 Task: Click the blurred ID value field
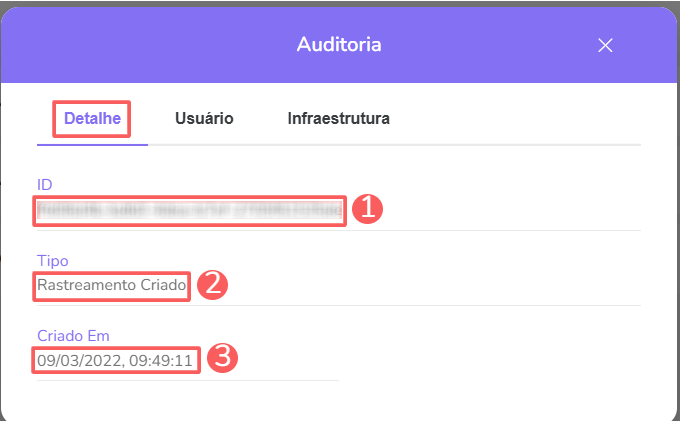[190, 210]
